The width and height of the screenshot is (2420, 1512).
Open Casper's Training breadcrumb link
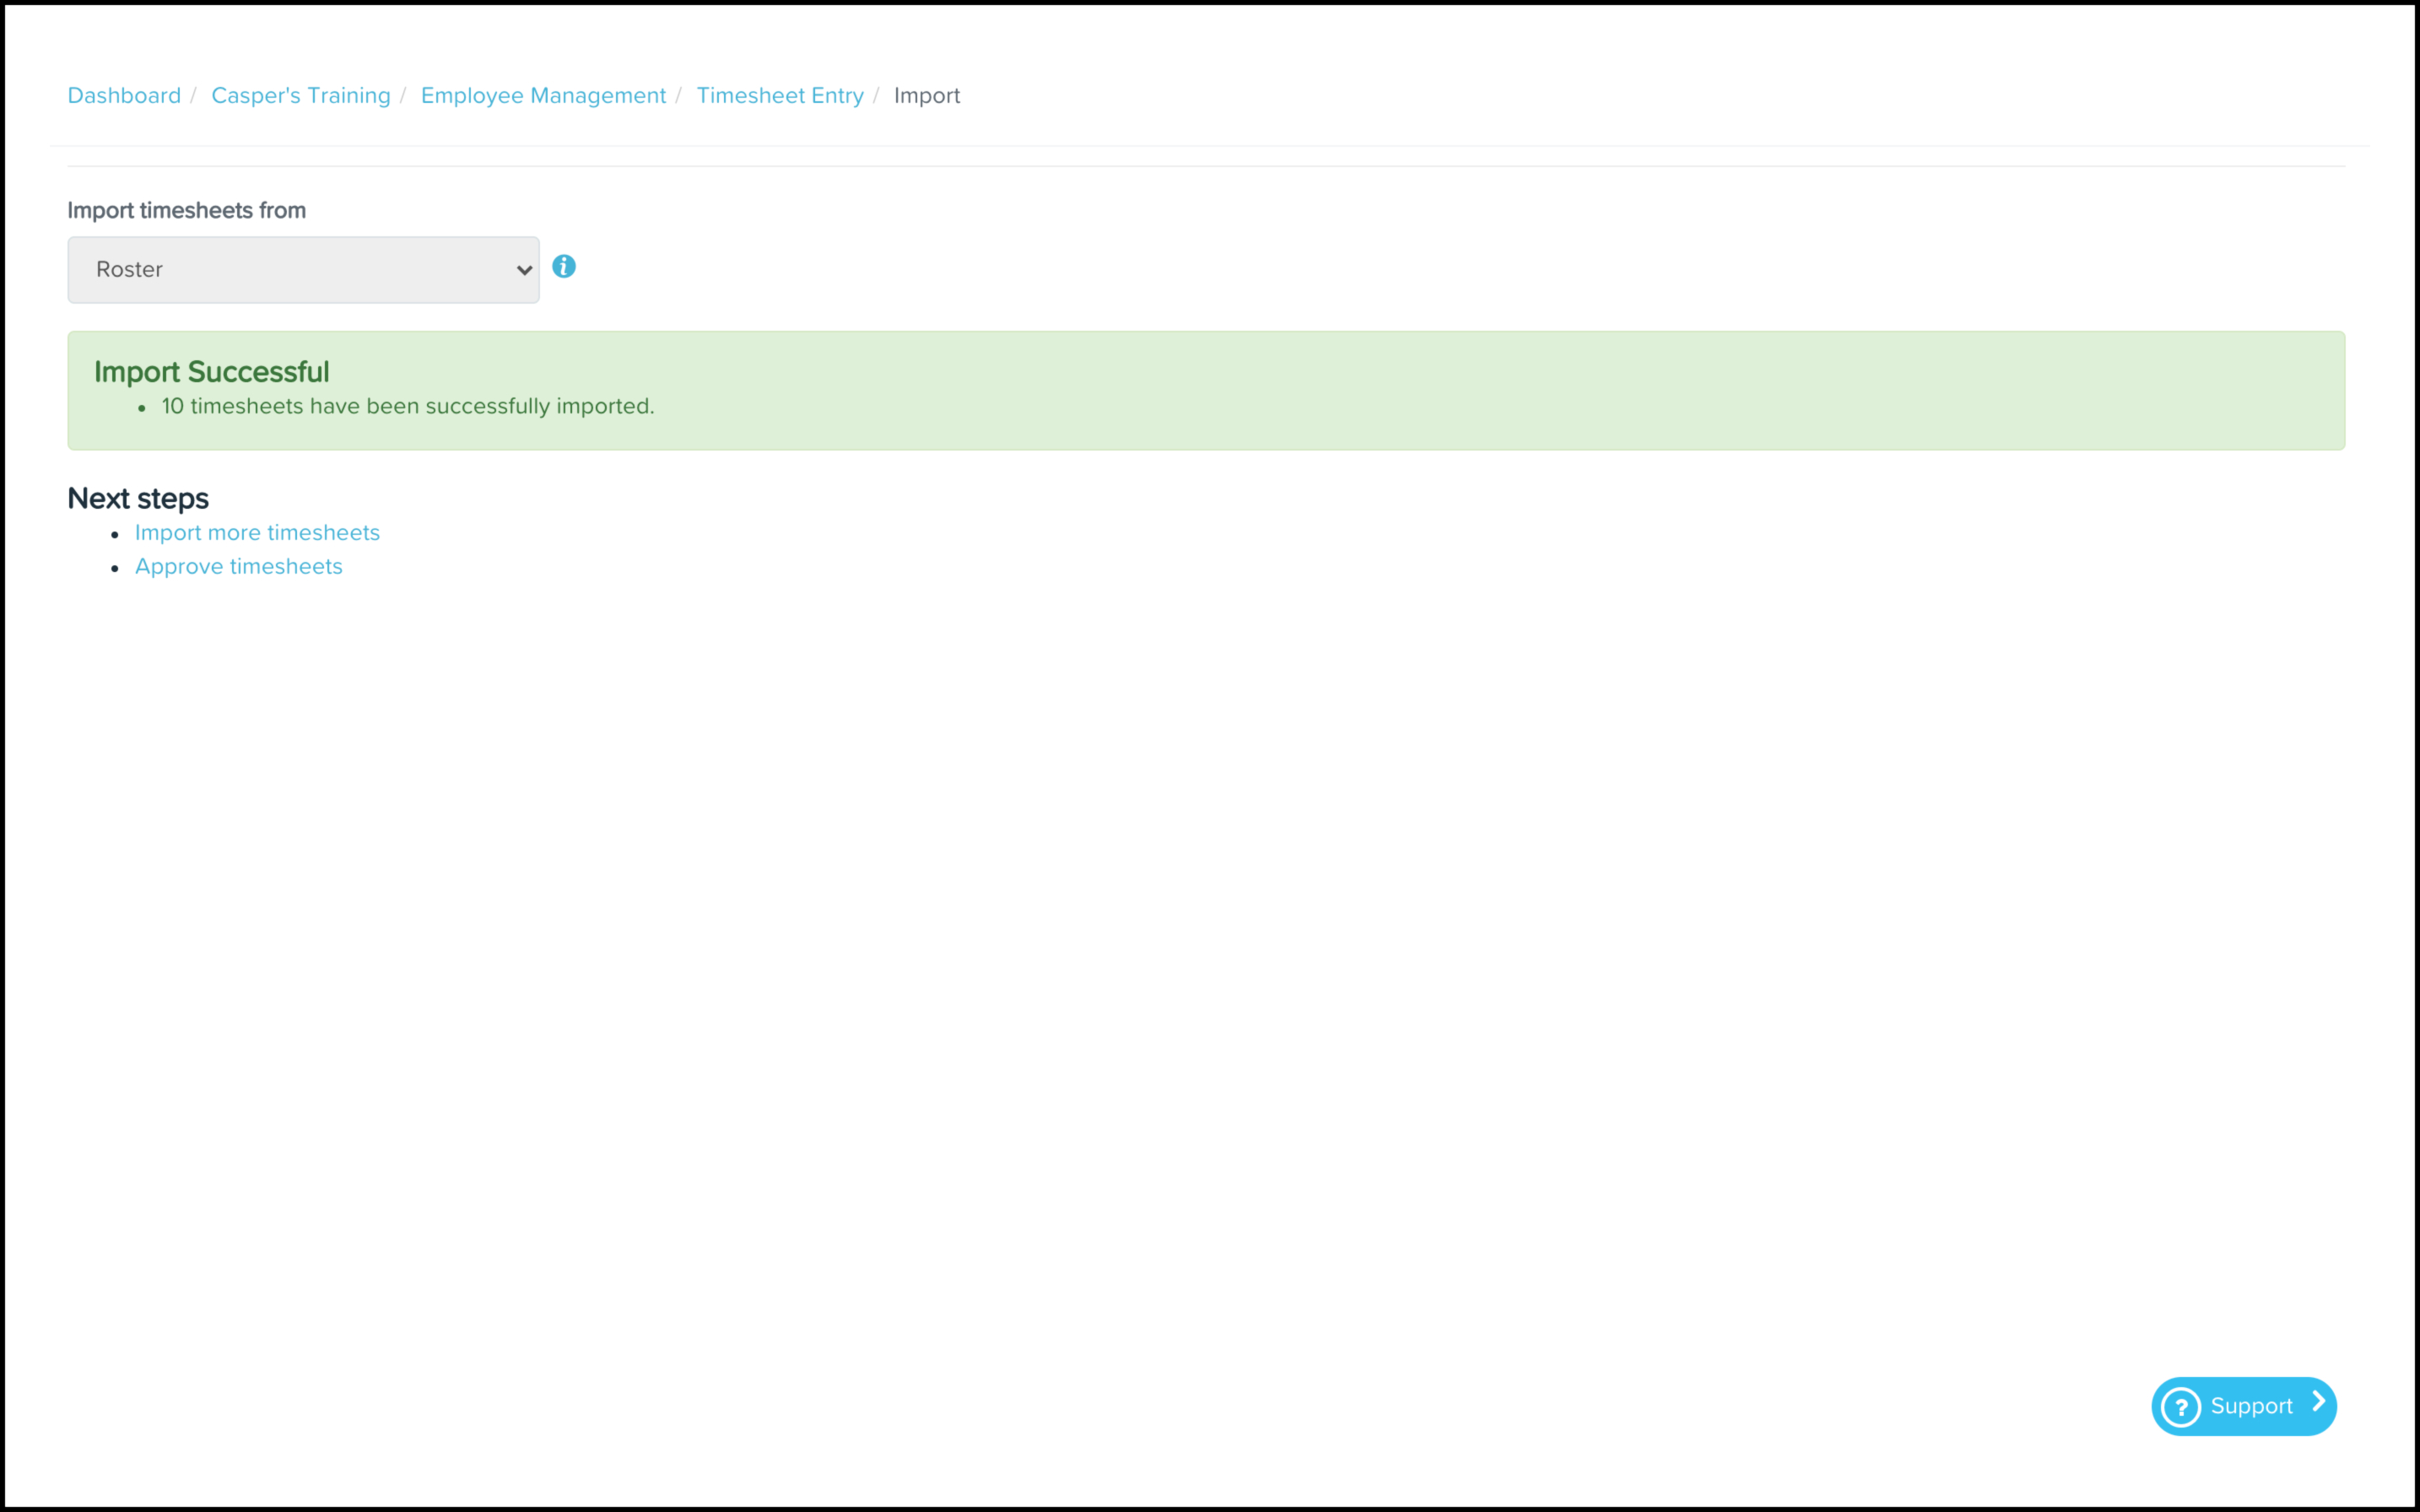[300, 96]
